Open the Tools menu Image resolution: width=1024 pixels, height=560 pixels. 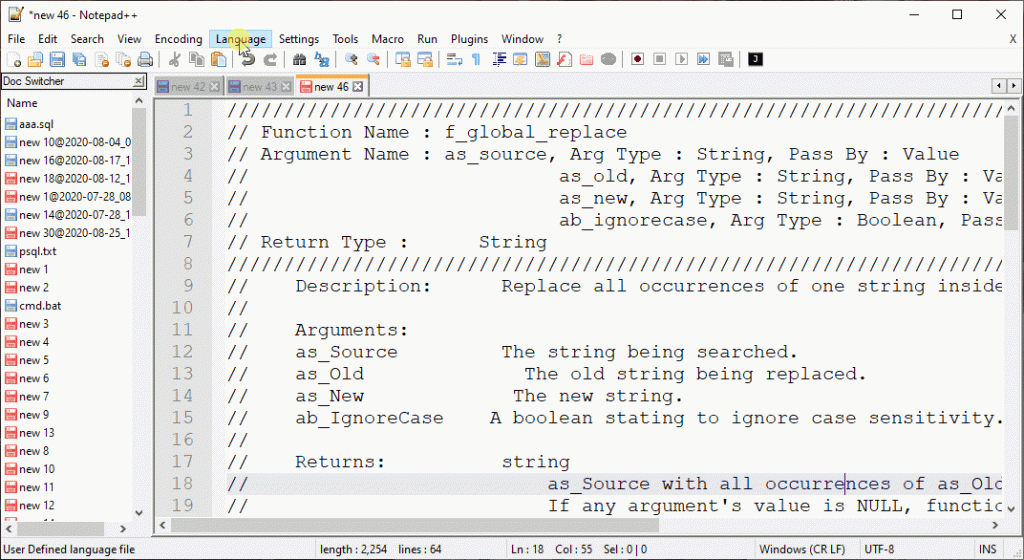345,39
